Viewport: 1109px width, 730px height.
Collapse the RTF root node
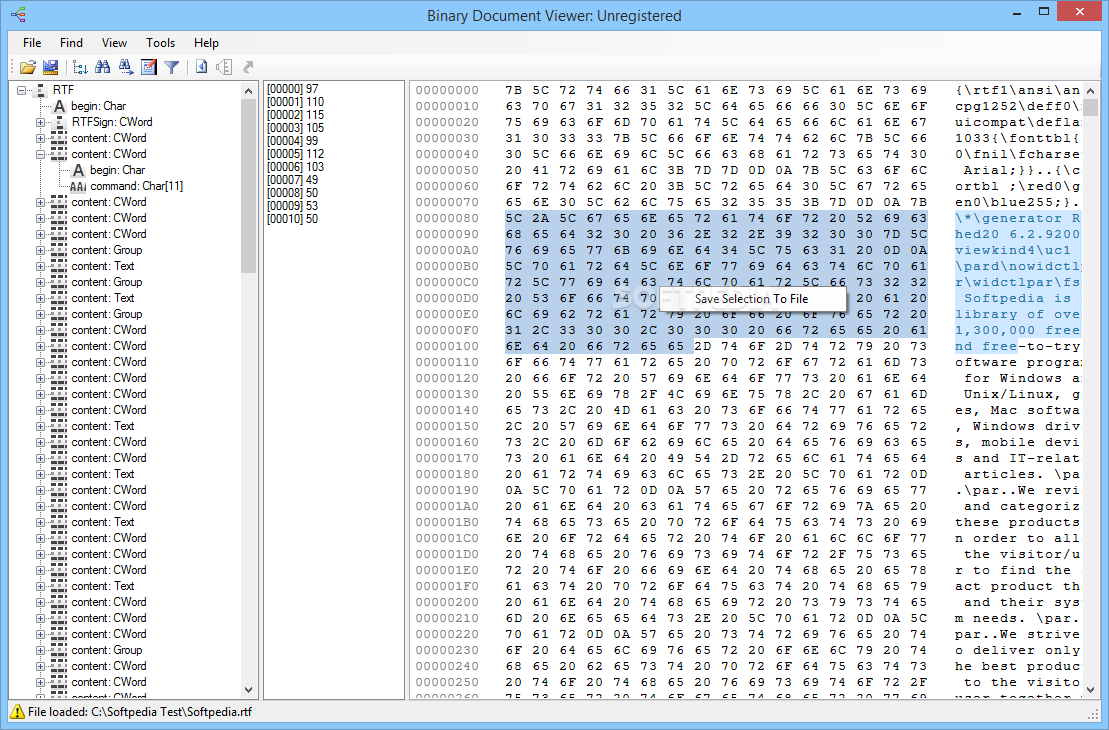(x=21, y=90)
